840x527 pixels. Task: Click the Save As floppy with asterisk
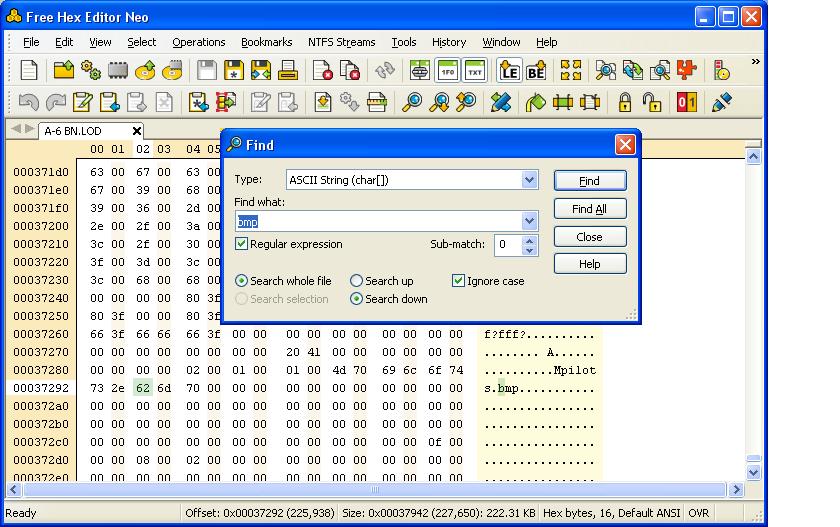click(234, 70)
